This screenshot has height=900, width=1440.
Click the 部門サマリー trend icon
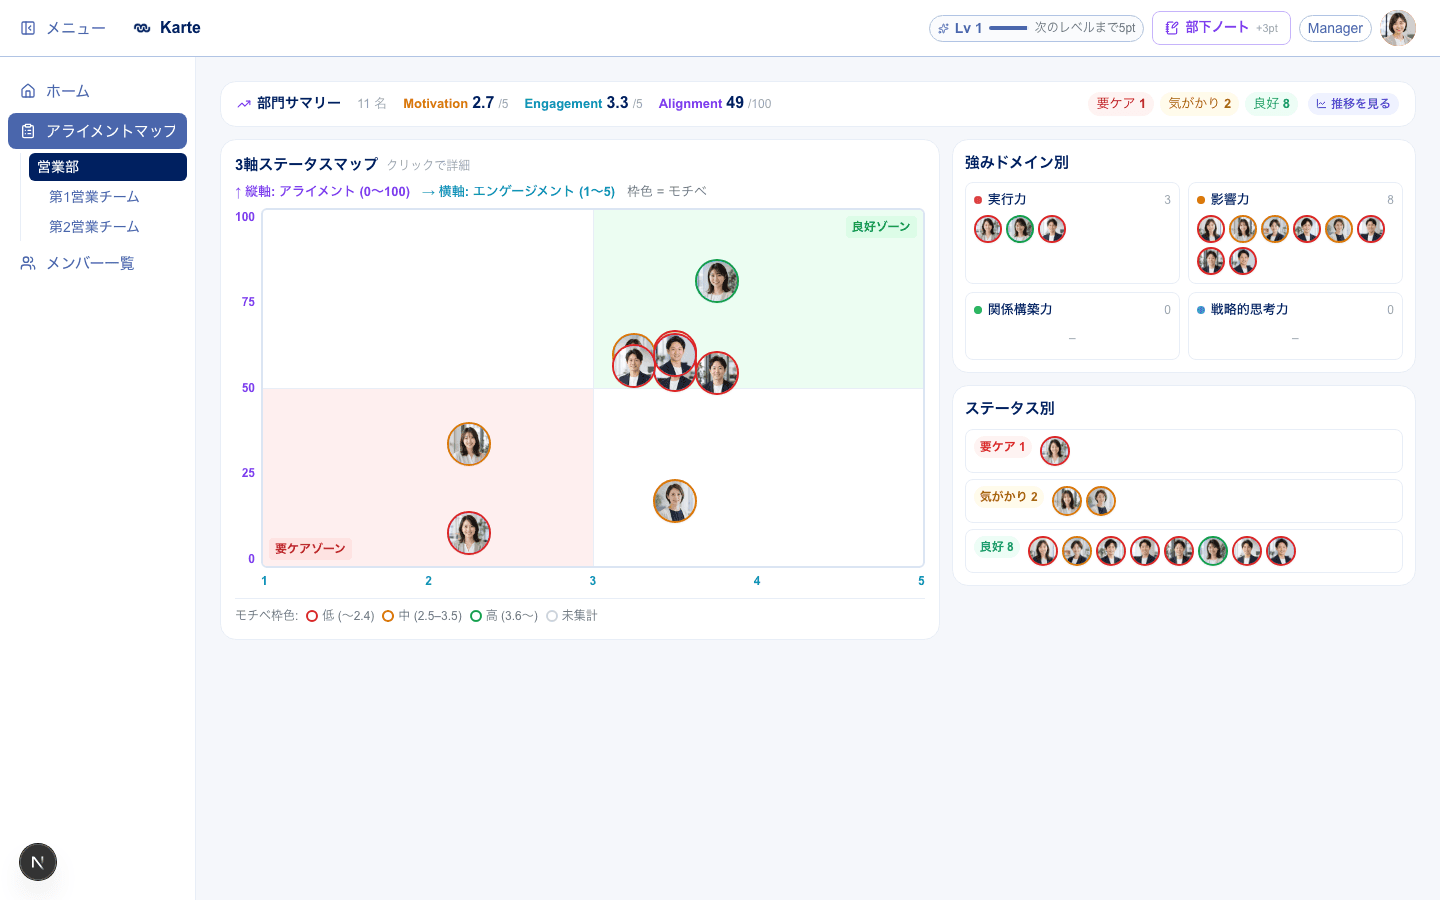click(244, 104)
